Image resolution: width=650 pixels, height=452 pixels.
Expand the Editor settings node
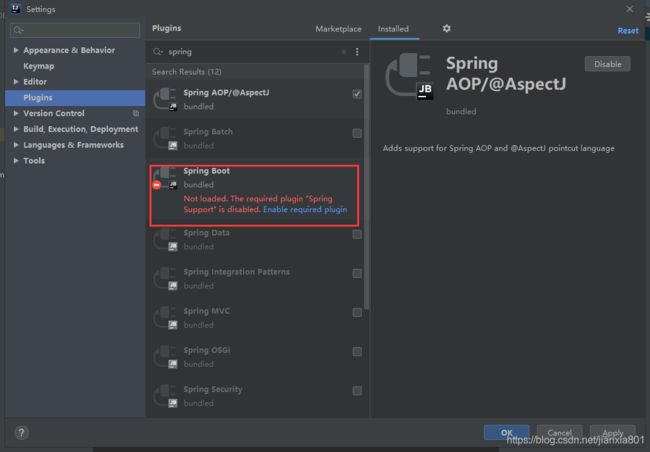pos(16,82)
